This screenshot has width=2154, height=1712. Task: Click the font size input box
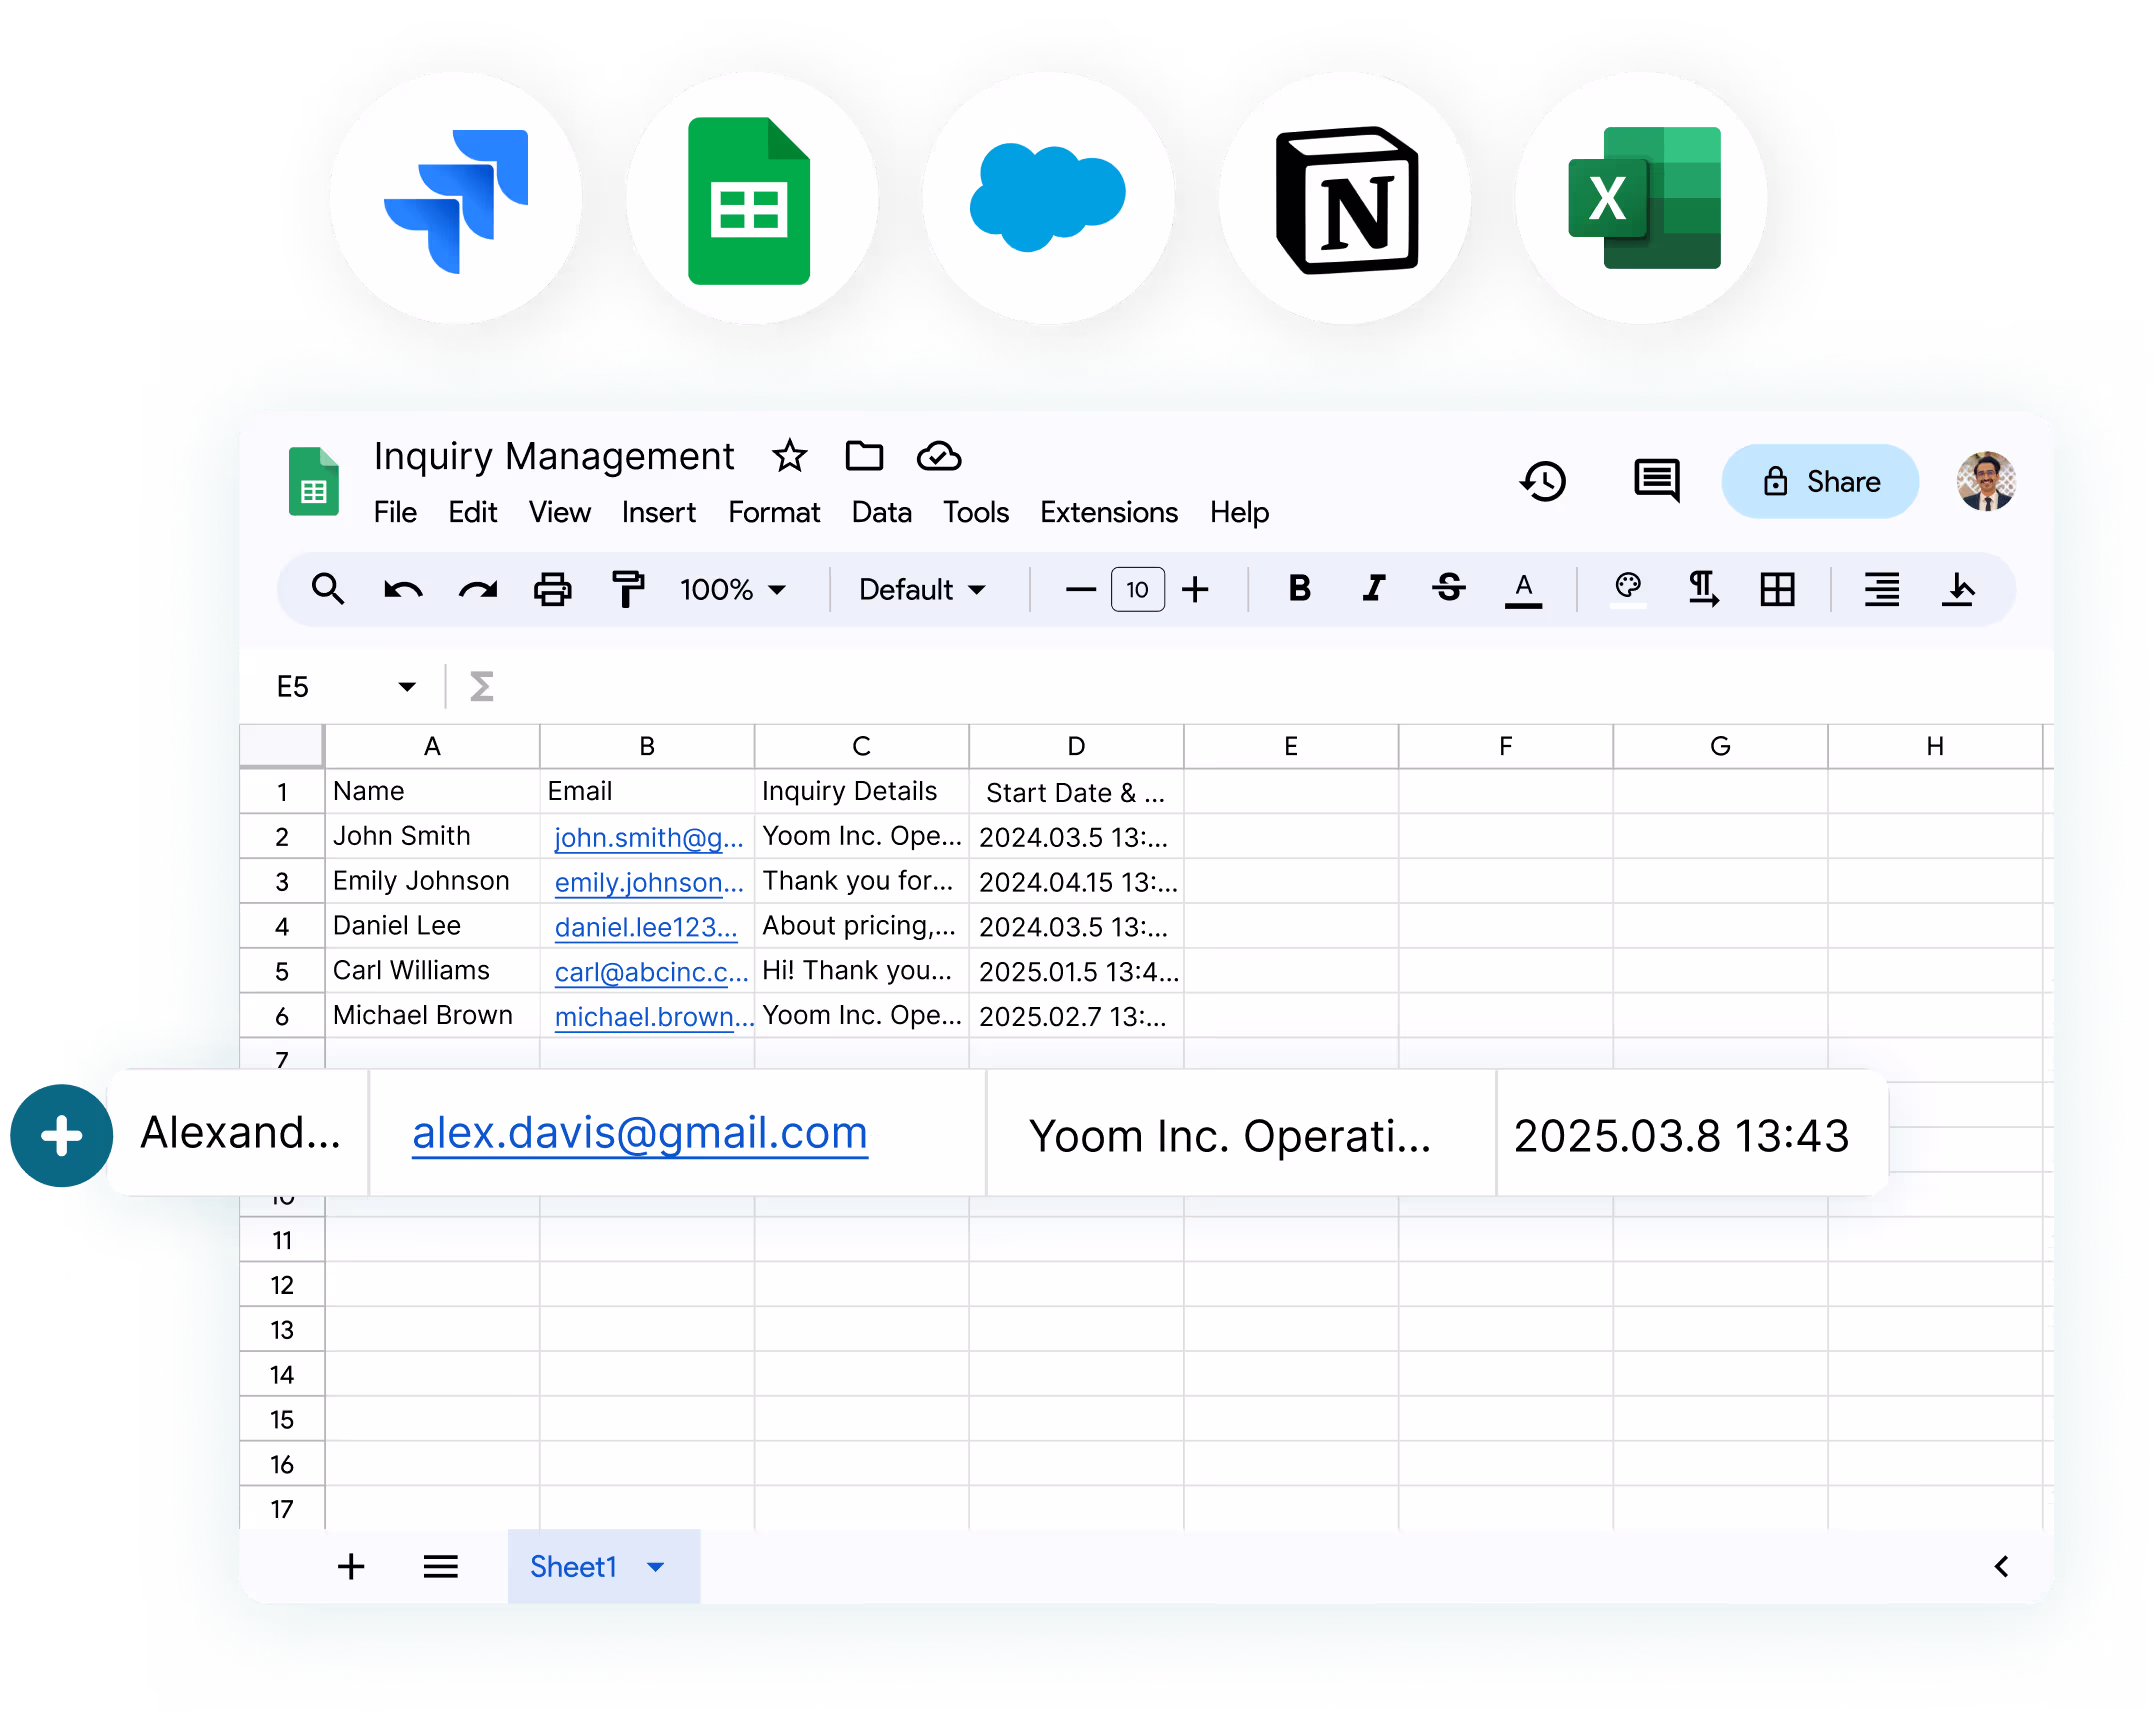point(1137,589)
